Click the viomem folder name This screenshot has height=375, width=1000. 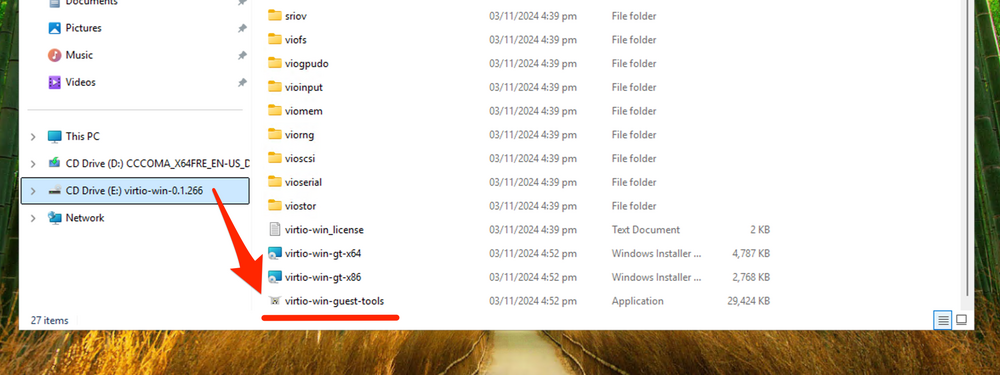point(304,111)
